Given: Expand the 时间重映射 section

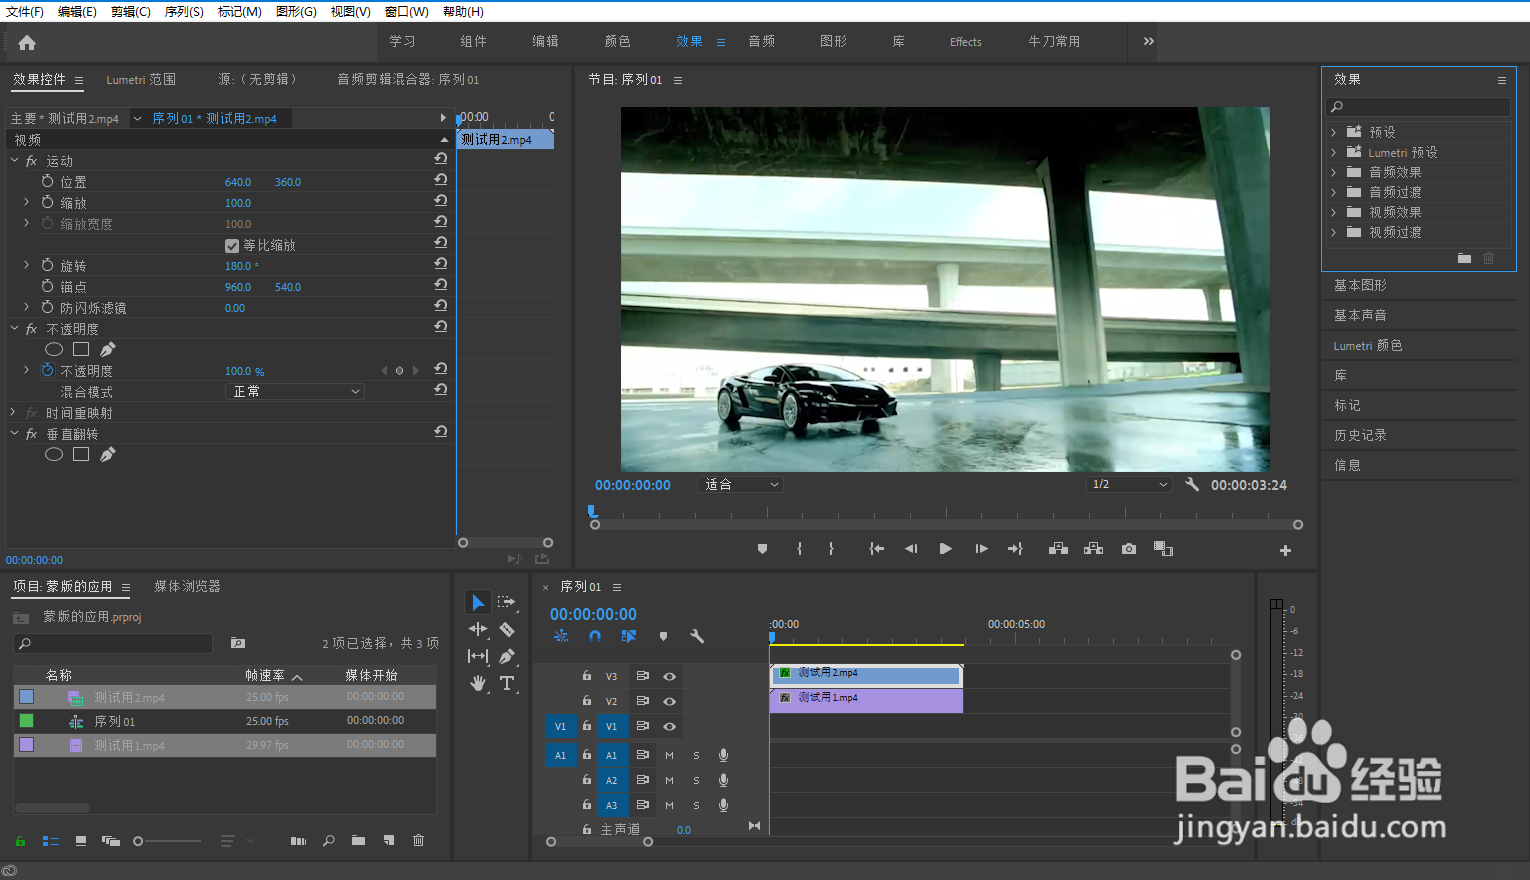Looking at the screenshot, I should click(x=13, y=412).
